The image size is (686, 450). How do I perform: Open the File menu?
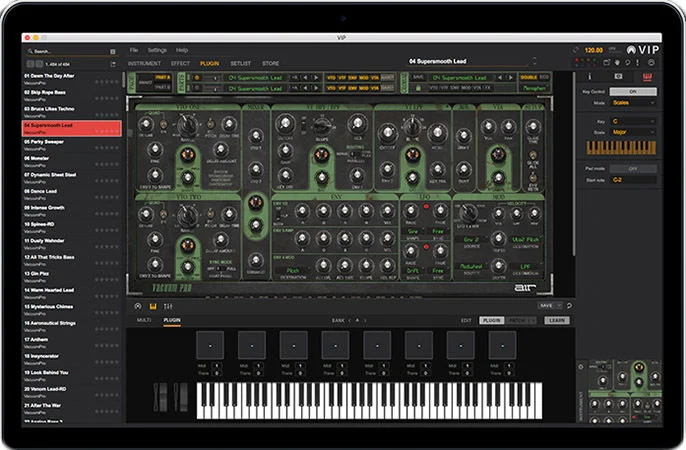(x=133, y=50)
